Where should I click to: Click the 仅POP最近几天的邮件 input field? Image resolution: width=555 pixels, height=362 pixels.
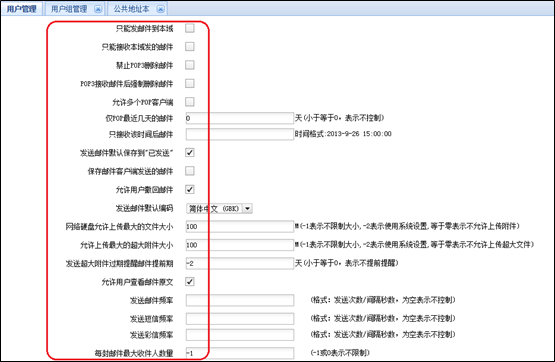tap(240, 118)
